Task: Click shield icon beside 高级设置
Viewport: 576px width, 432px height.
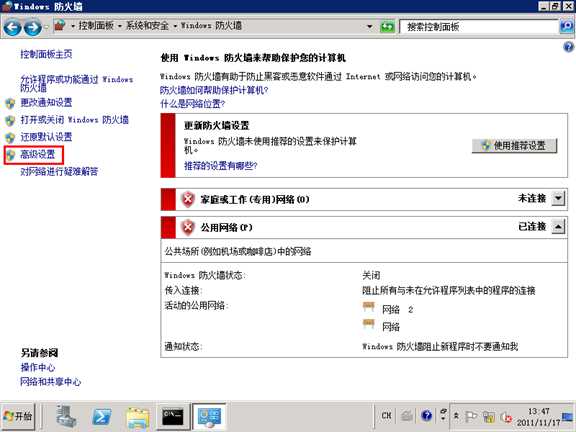Action: click(x=11, y=155)
